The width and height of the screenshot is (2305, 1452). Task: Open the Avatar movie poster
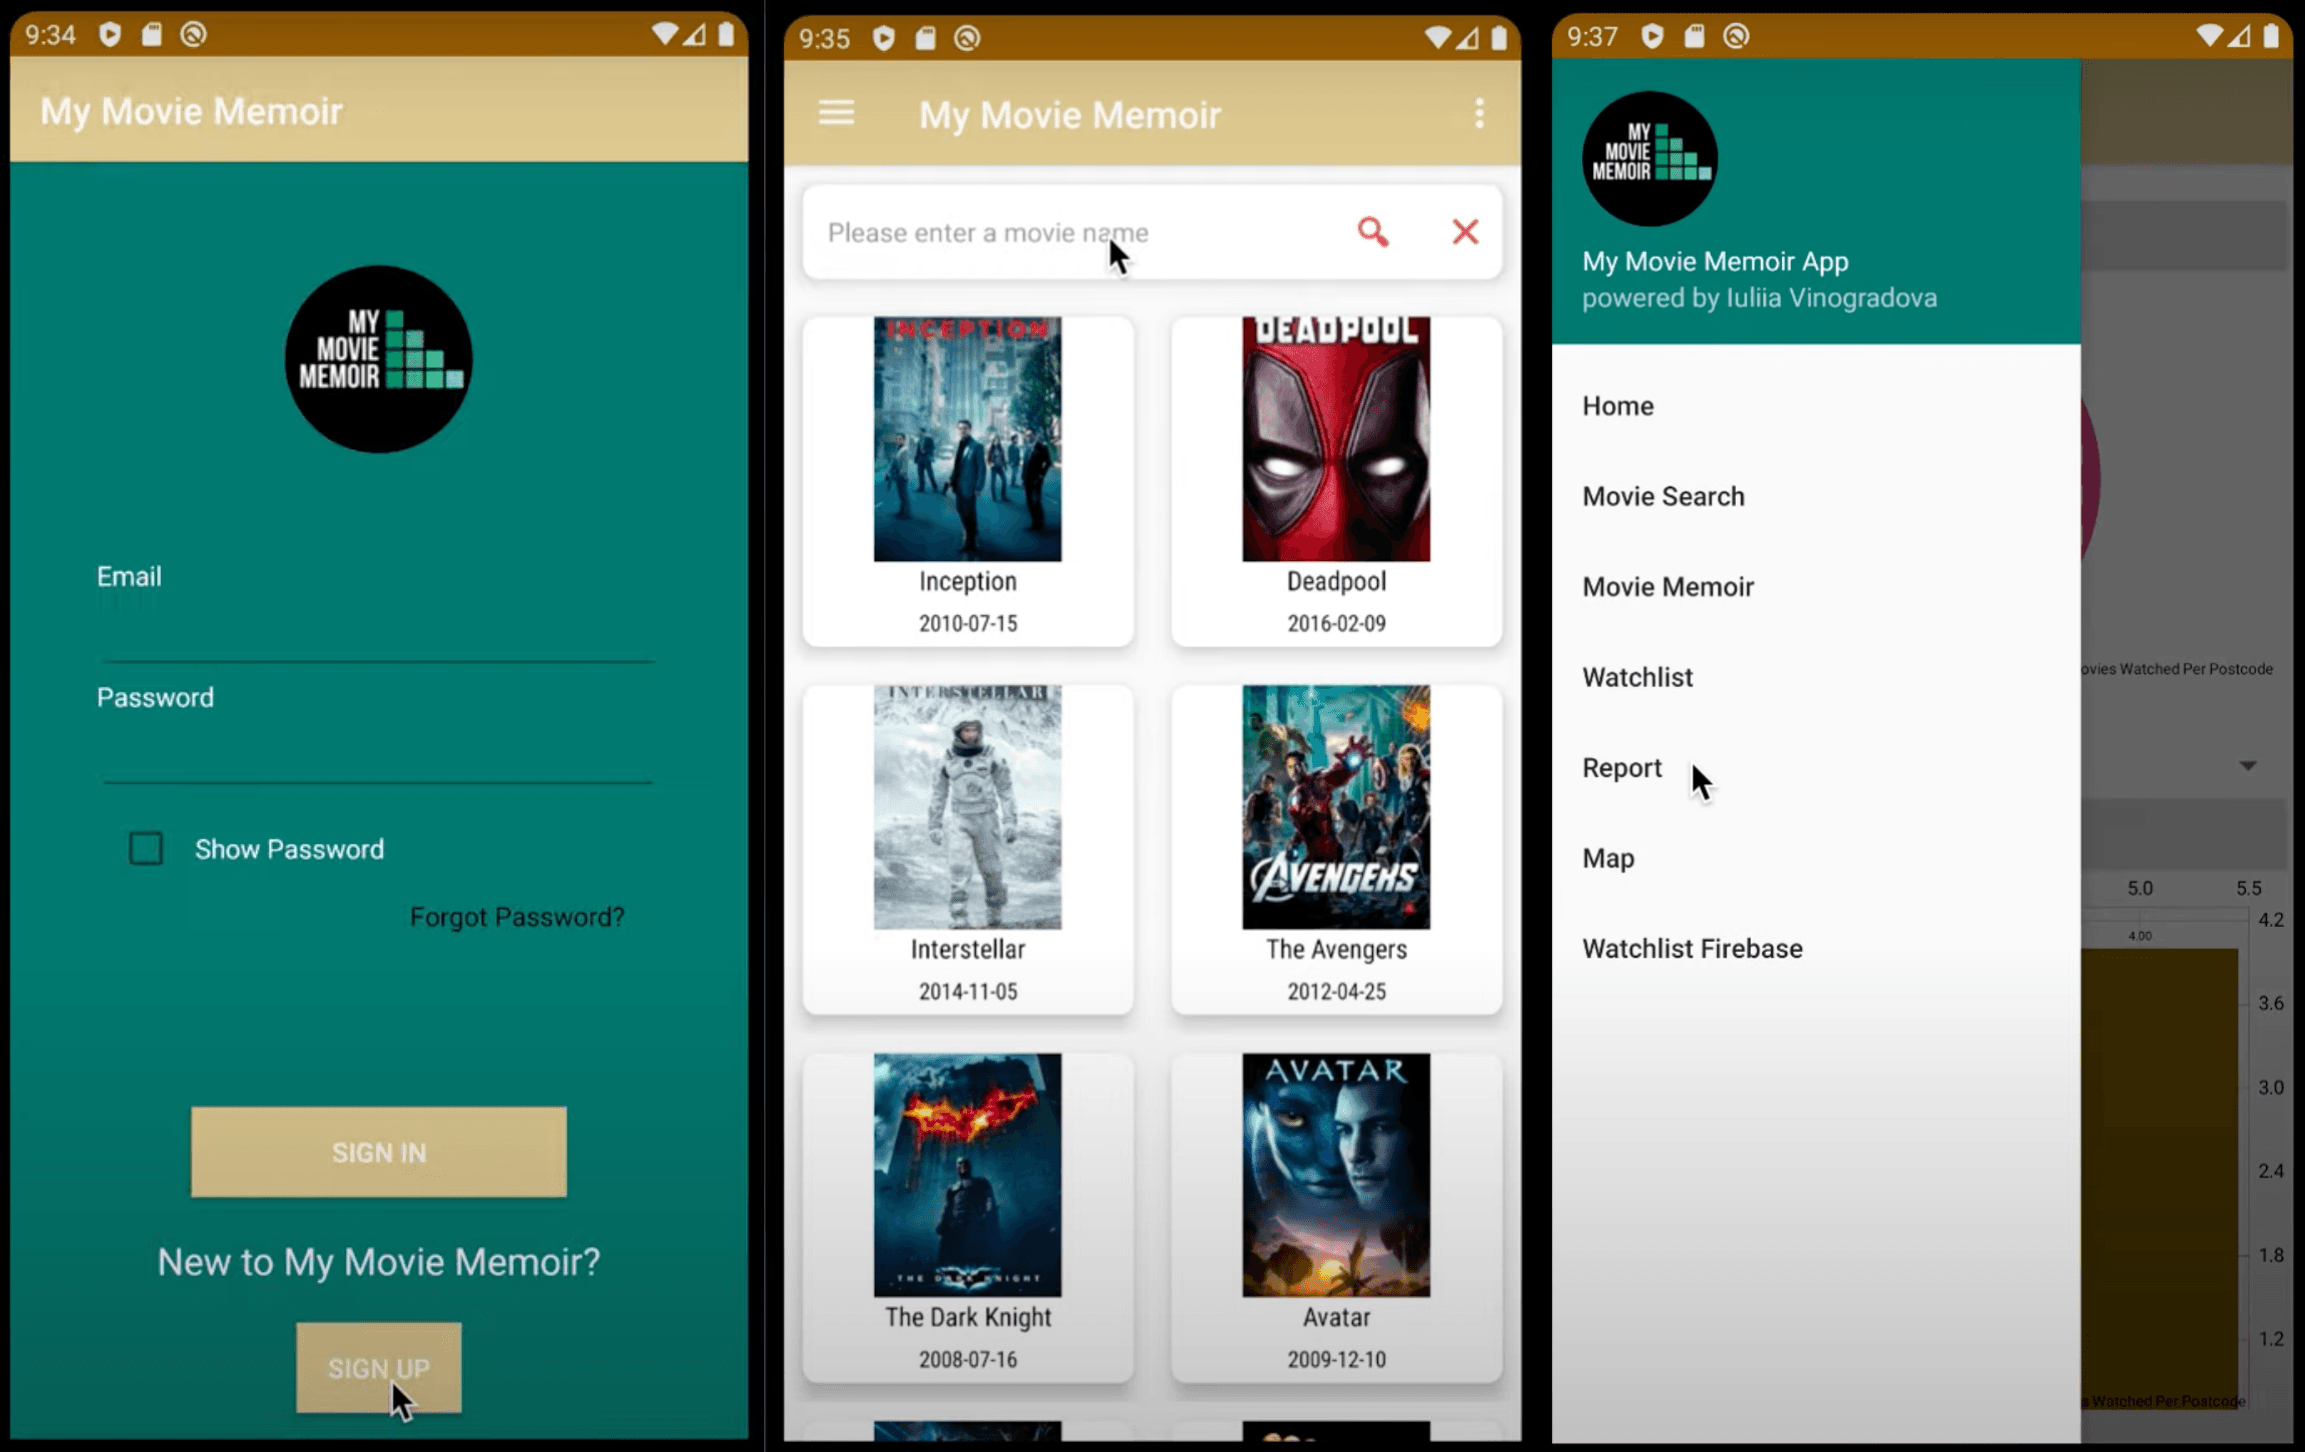point(1336,1175)
